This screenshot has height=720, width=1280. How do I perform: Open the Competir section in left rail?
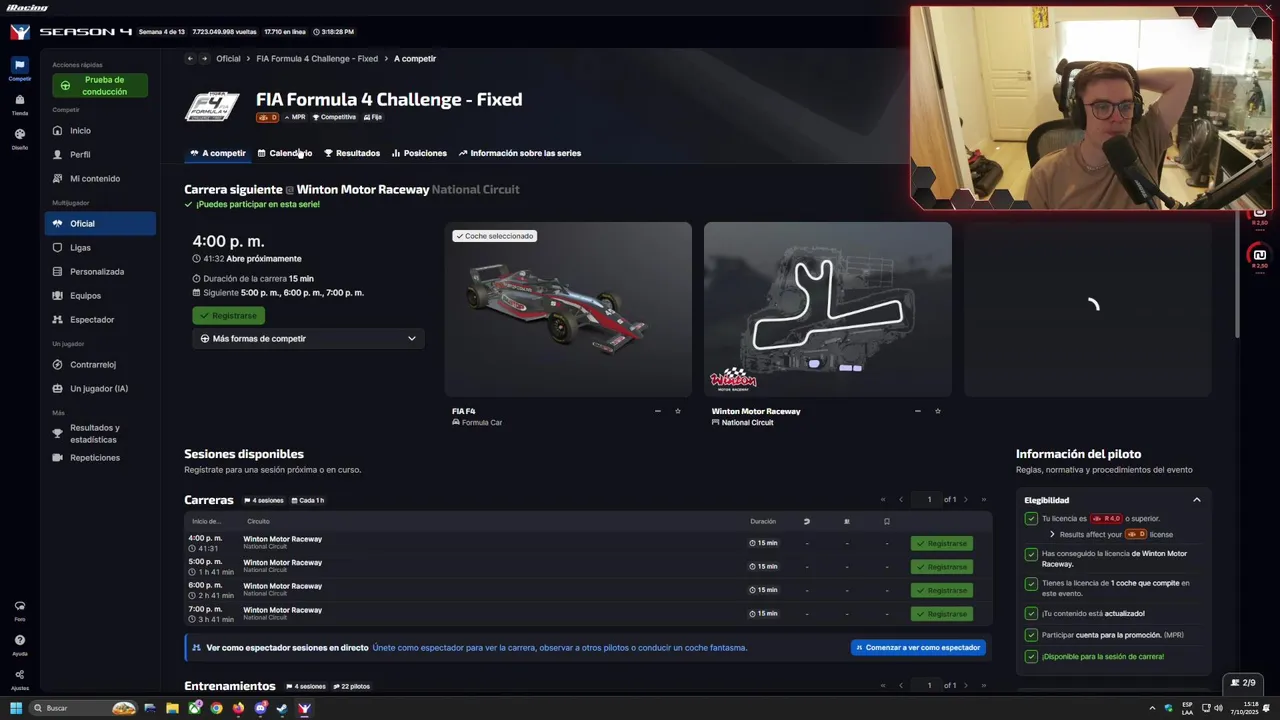click(19, 69)
